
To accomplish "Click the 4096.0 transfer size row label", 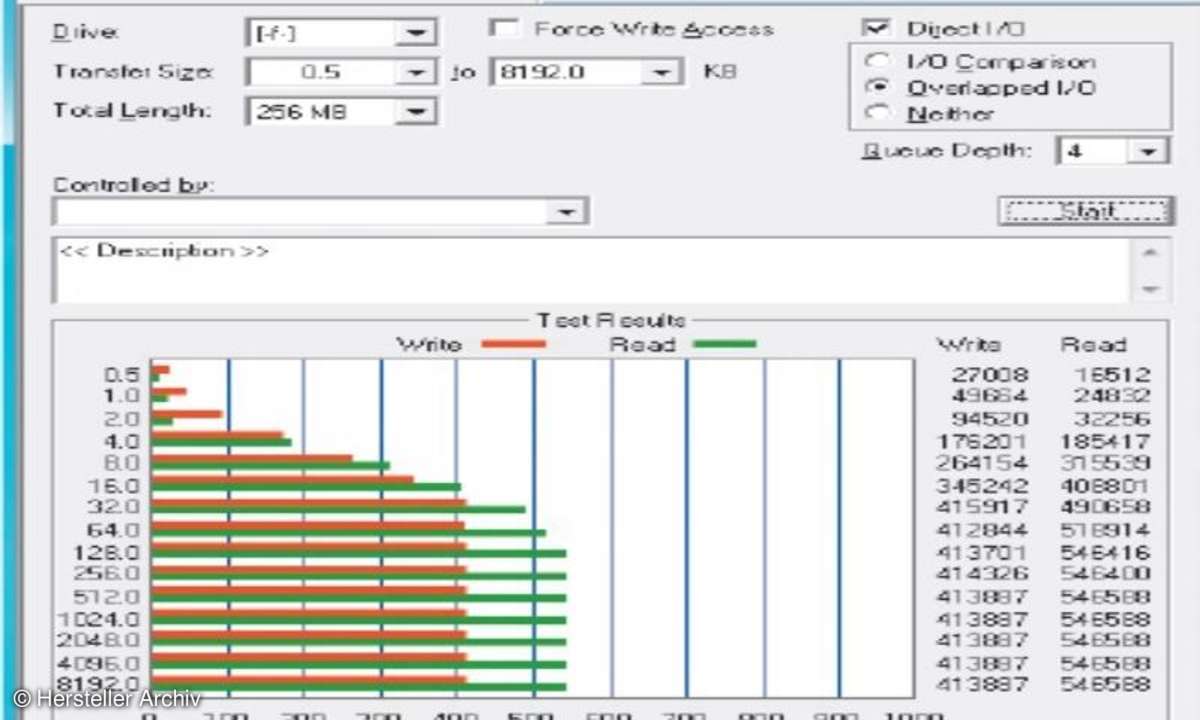I will click(x=101, y=663).
